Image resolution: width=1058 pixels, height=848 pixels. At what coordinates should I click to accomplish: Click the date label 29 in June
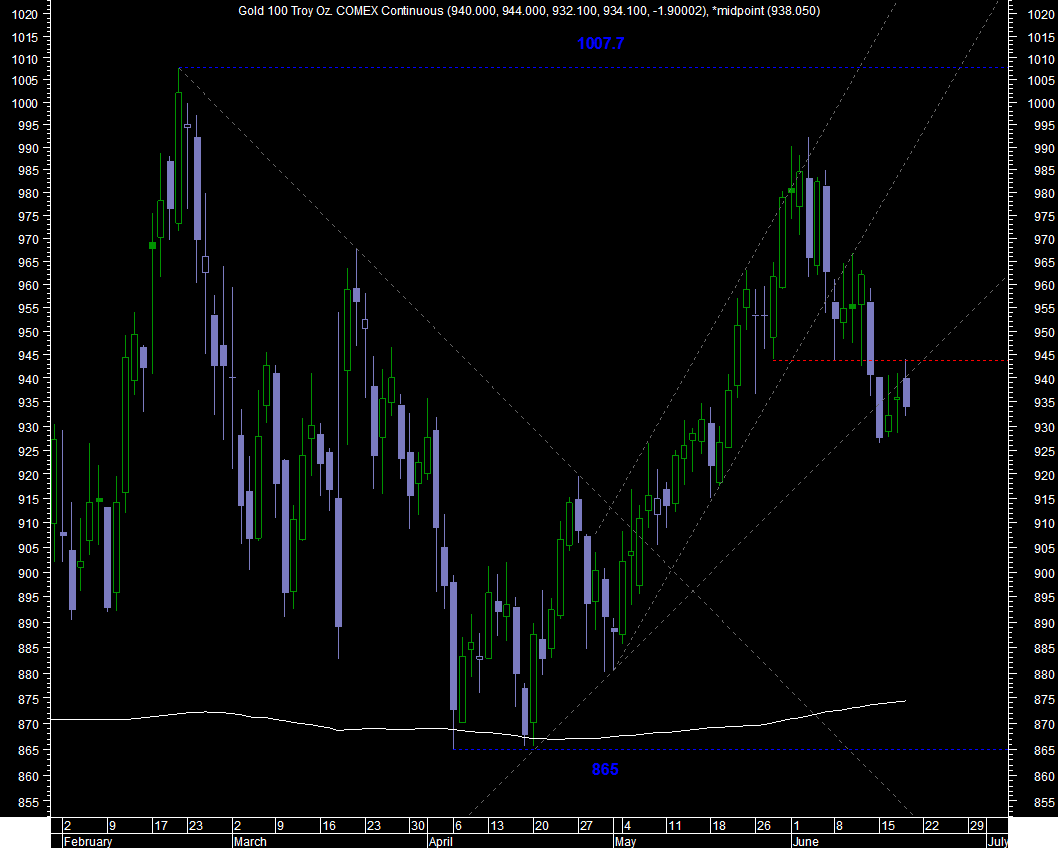point(976,826)
